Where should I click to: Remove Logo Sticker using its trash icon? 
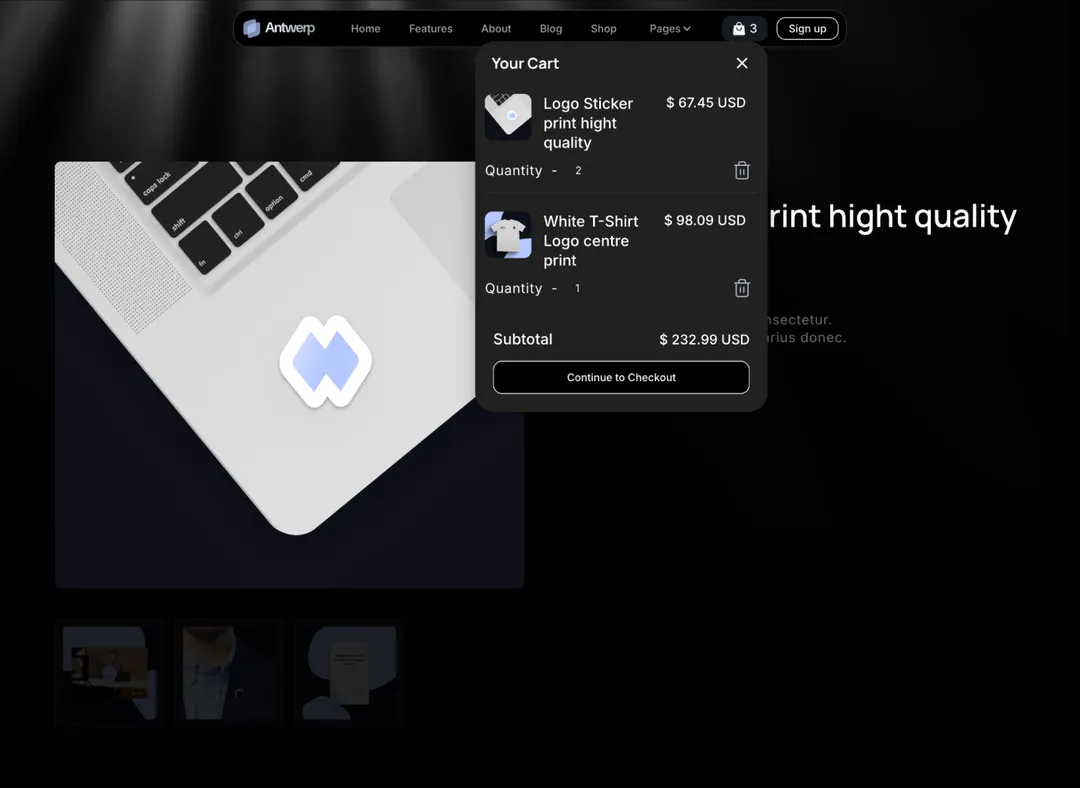click(x=741, y=170)
